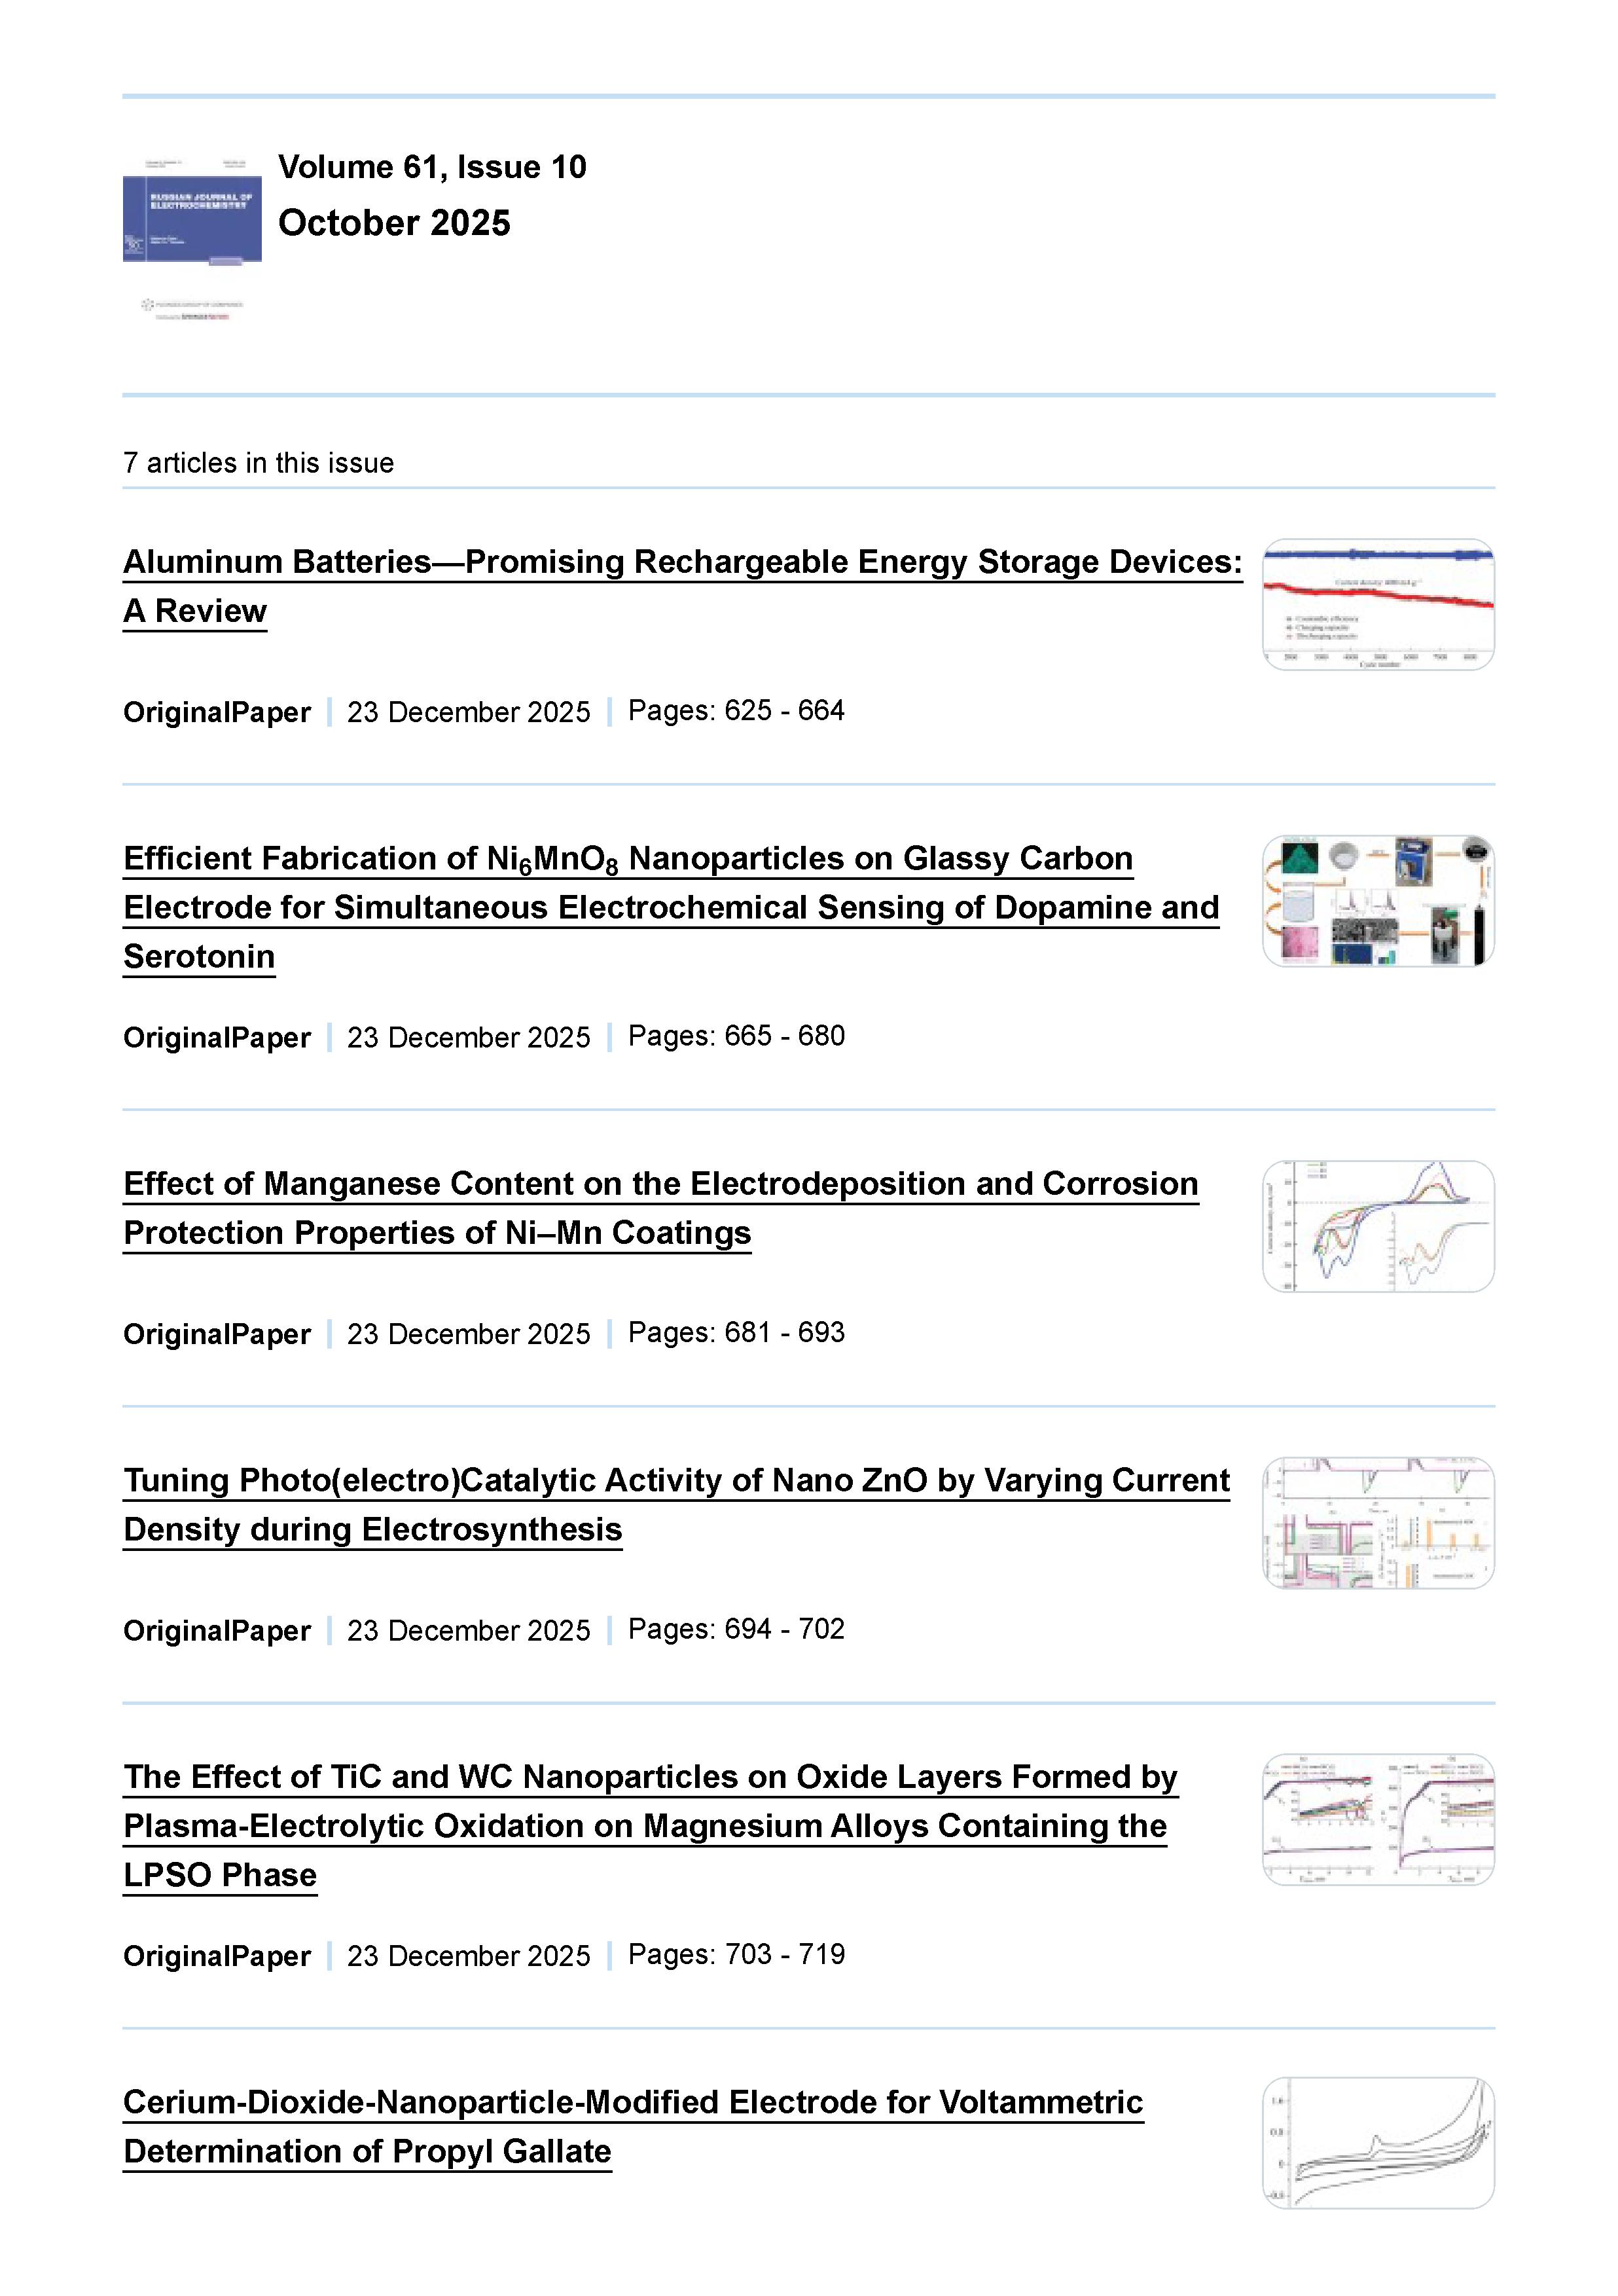1618x2296 pixels.
Task: Click the Ni–Mn voltammogram curves thumbnail
Action: 1378,1226
